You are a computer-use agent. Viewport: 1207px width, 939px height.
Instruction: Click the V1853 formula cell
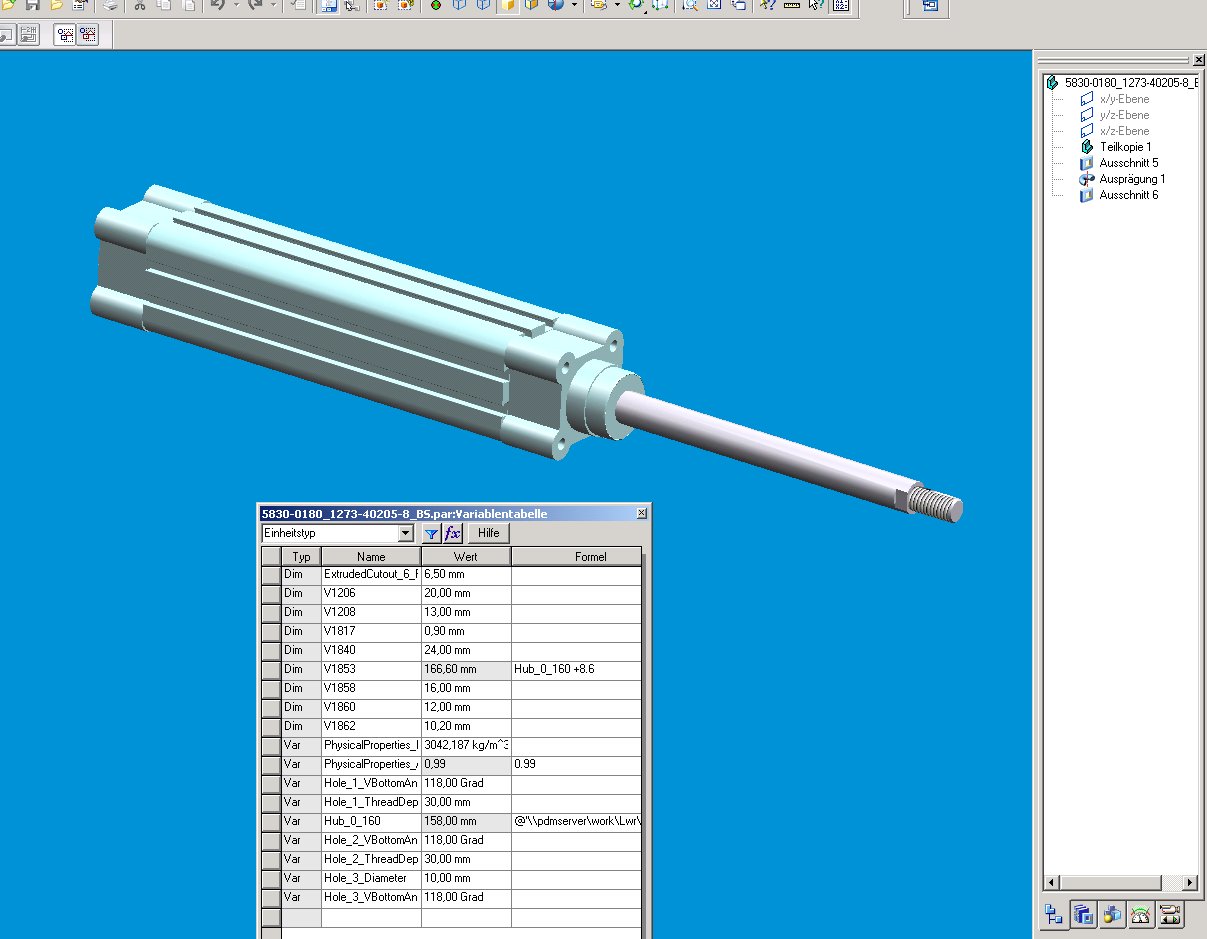(x=576, y=669)
